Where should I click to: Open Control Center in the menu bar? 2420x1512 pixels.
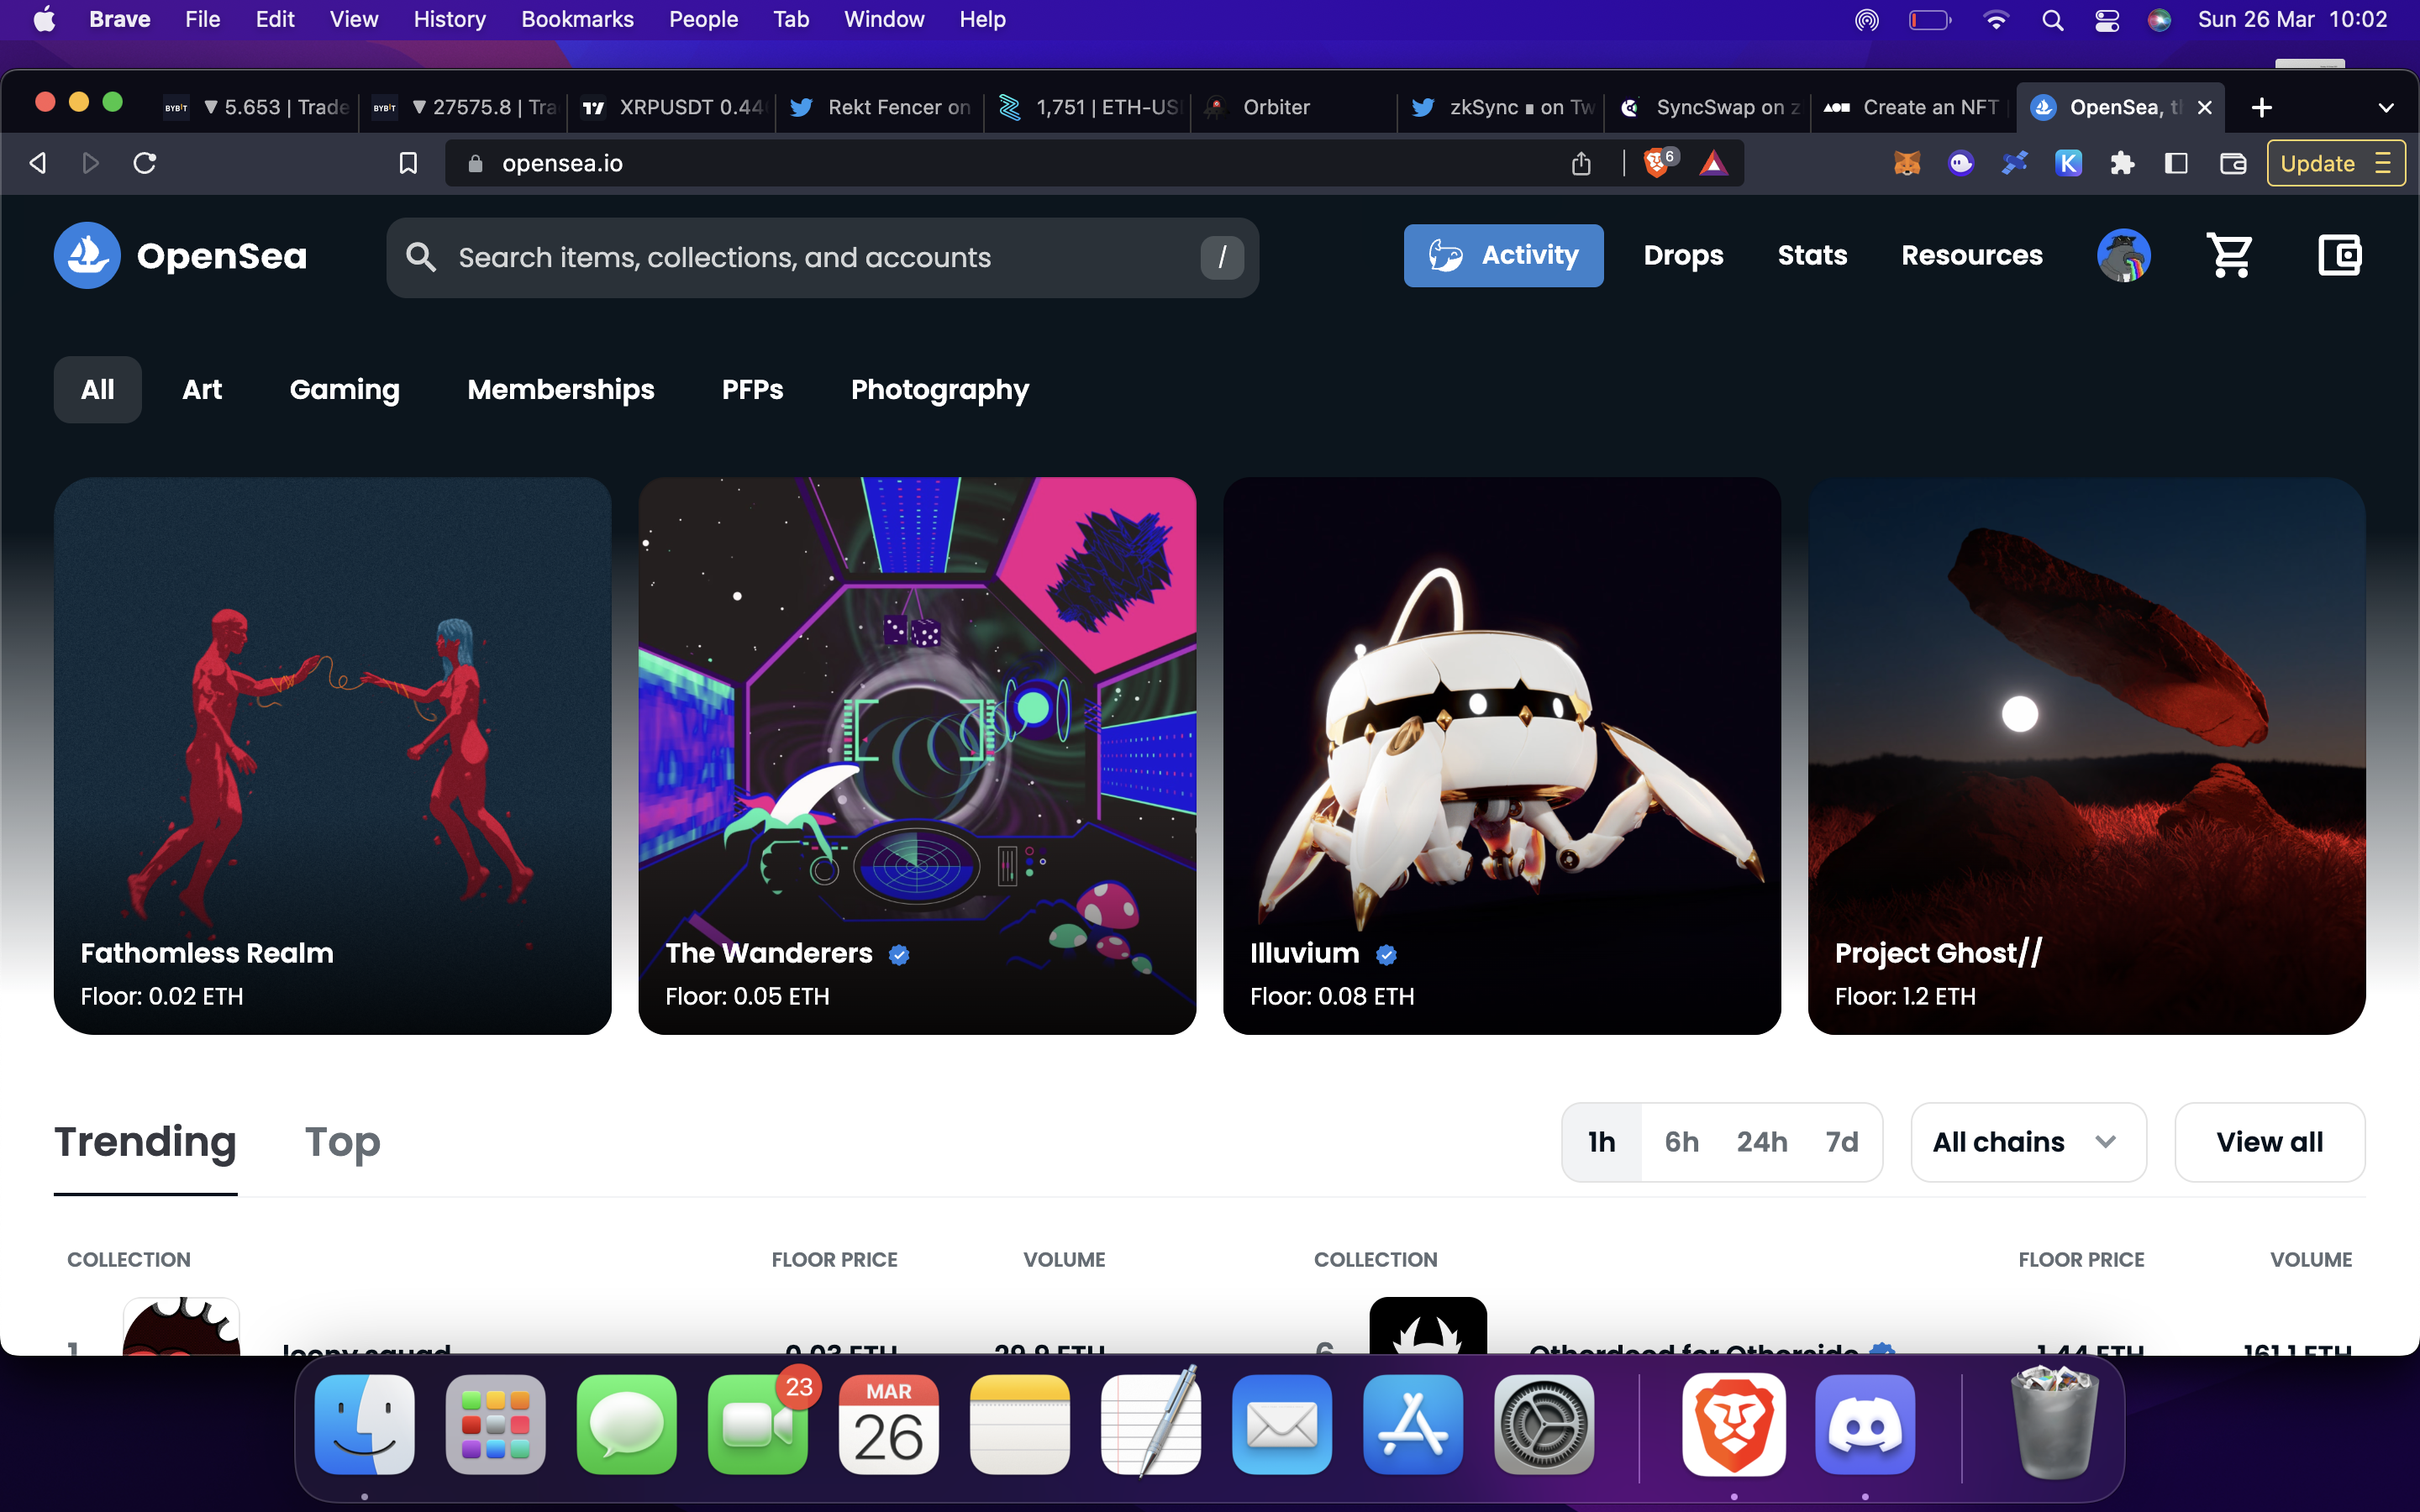point(2107,20)
